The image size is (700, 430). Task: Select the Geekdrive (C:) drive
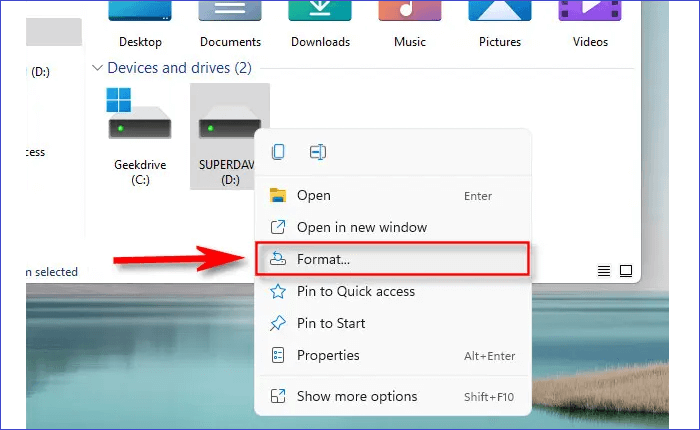[x=139, y=129]
